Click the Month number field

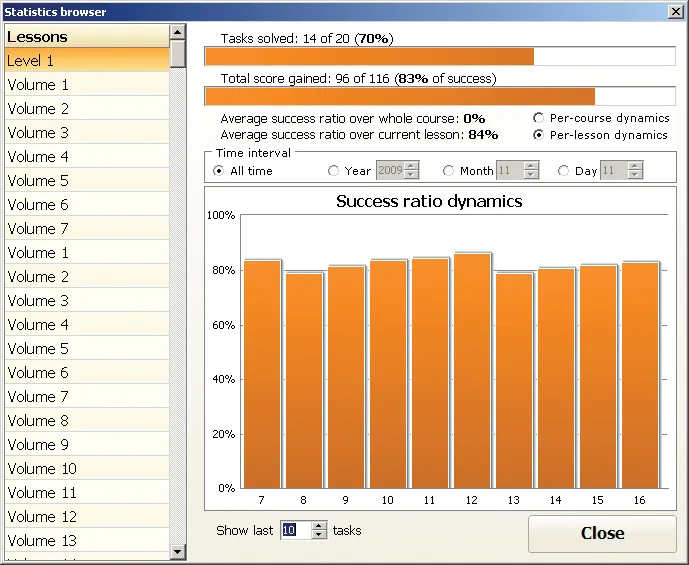pyautogui.click(x=511, y=170)
